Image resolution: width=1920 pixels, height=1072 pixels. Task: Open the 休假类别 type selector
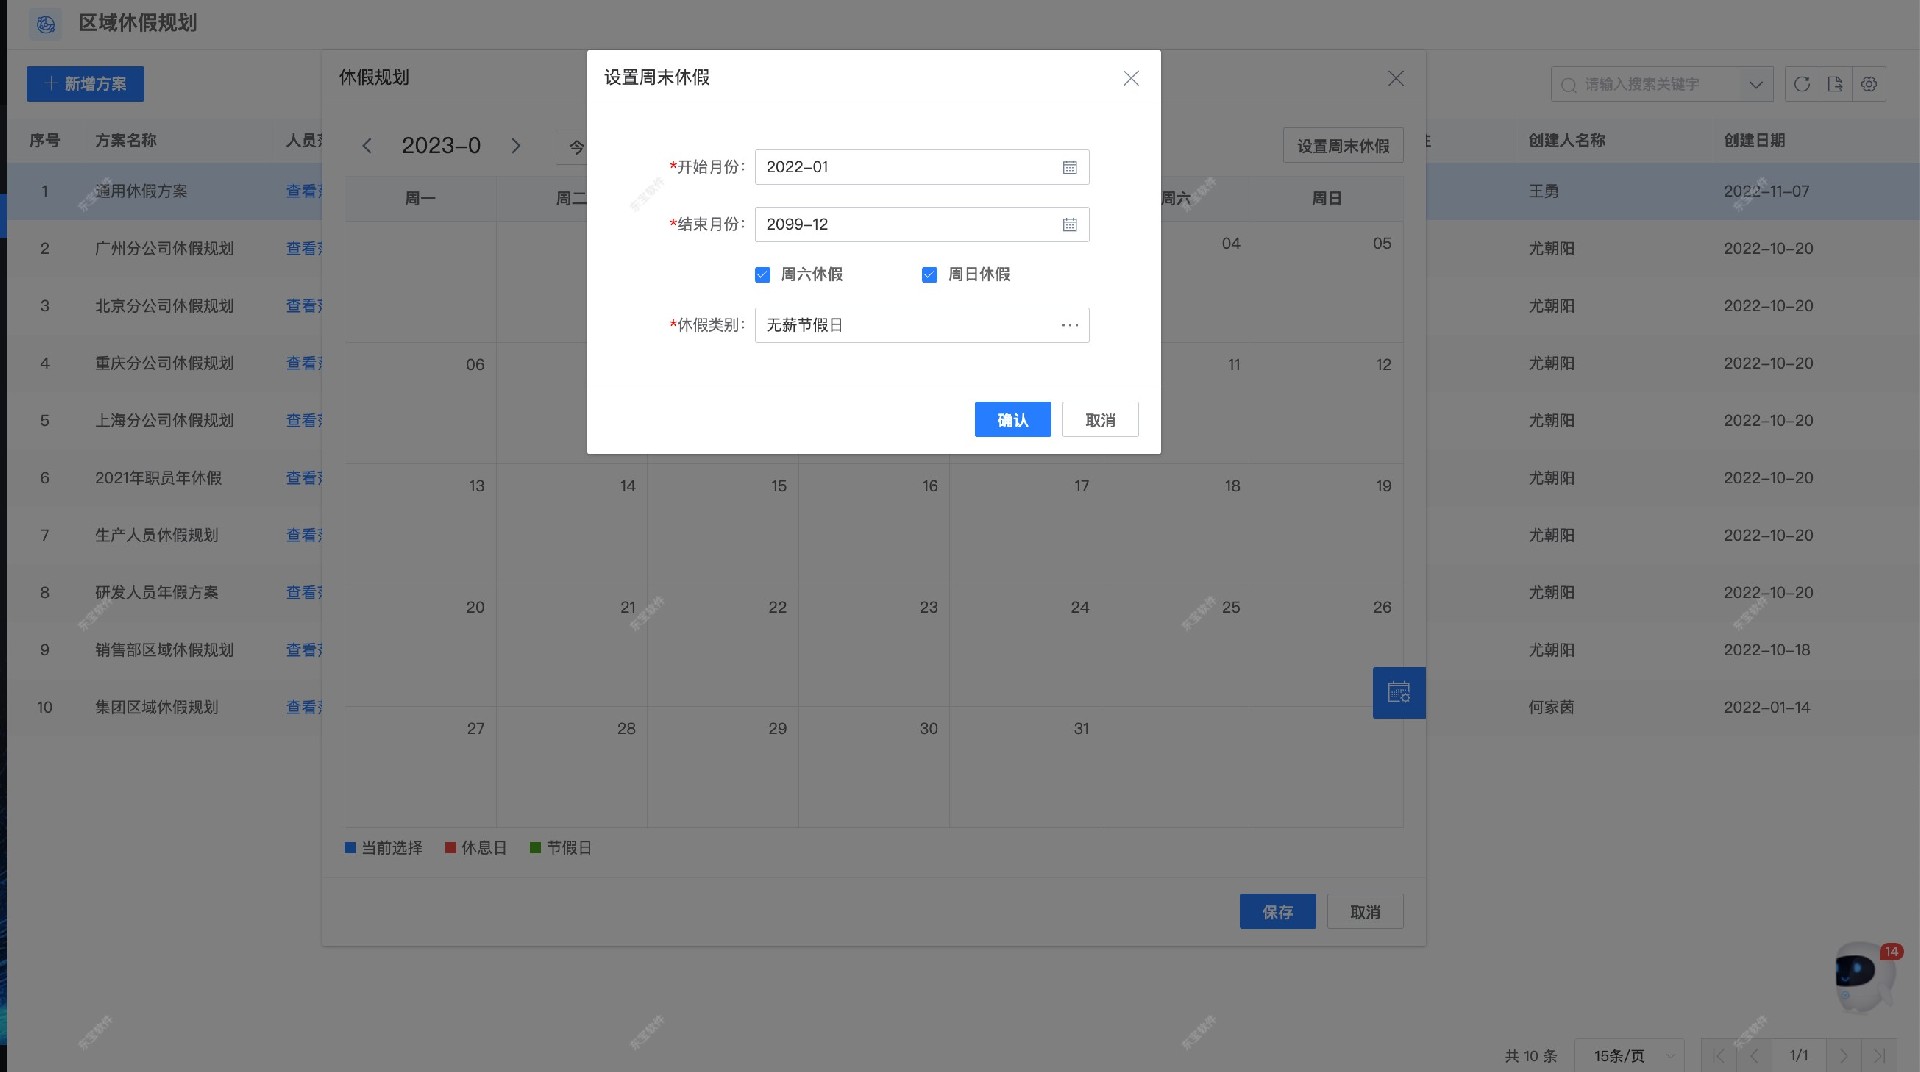point(1068,324)
